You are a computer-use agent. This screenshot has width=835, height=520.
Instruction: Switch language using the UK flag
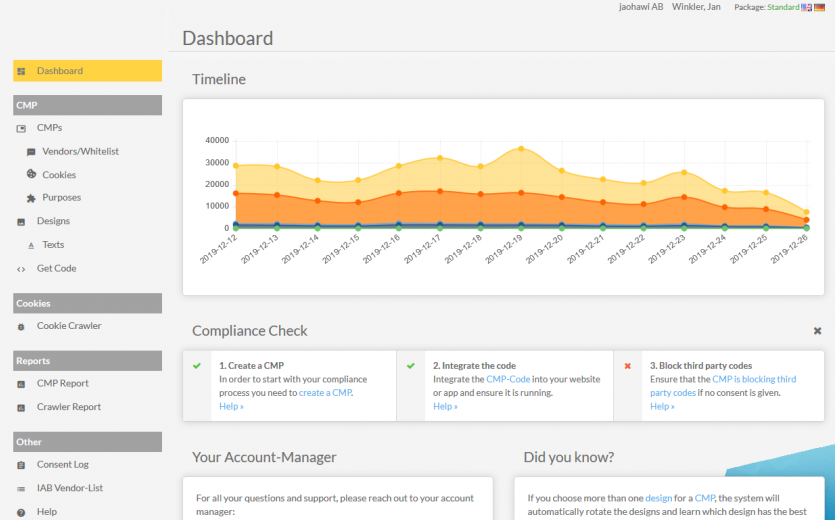[806, 7]
